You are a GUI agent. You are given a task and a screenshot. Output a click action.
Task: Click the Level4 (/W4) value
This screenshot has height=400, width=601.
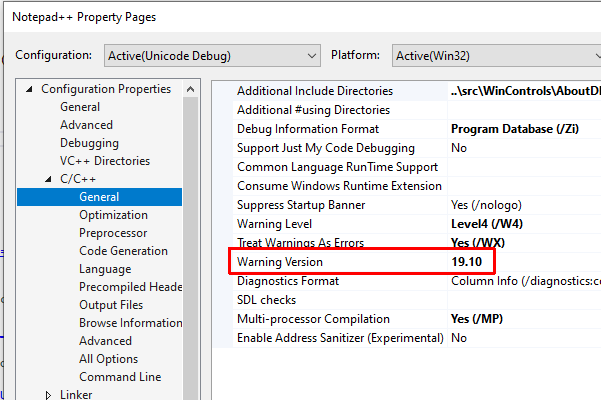click(x=487, y=224)
